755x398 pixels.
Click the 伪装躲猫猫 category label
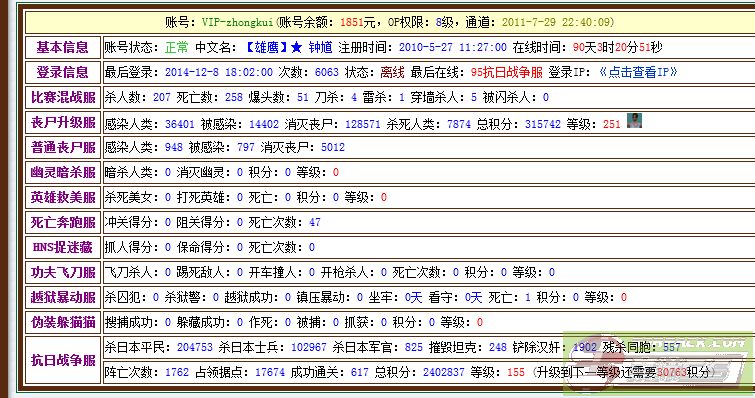(x=63, y=322)
